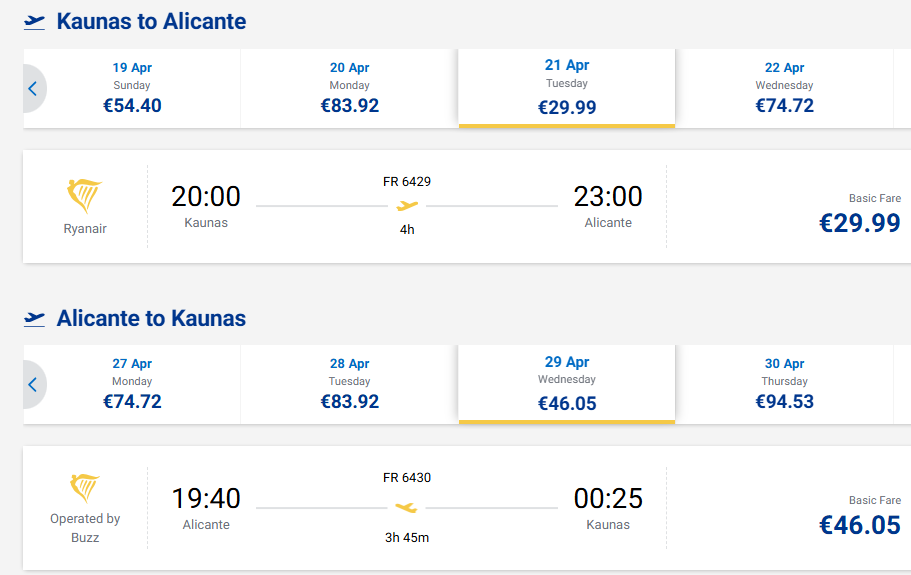
Task: Select the €46.05 Basic Fare return price
Action: coord(859,523)
